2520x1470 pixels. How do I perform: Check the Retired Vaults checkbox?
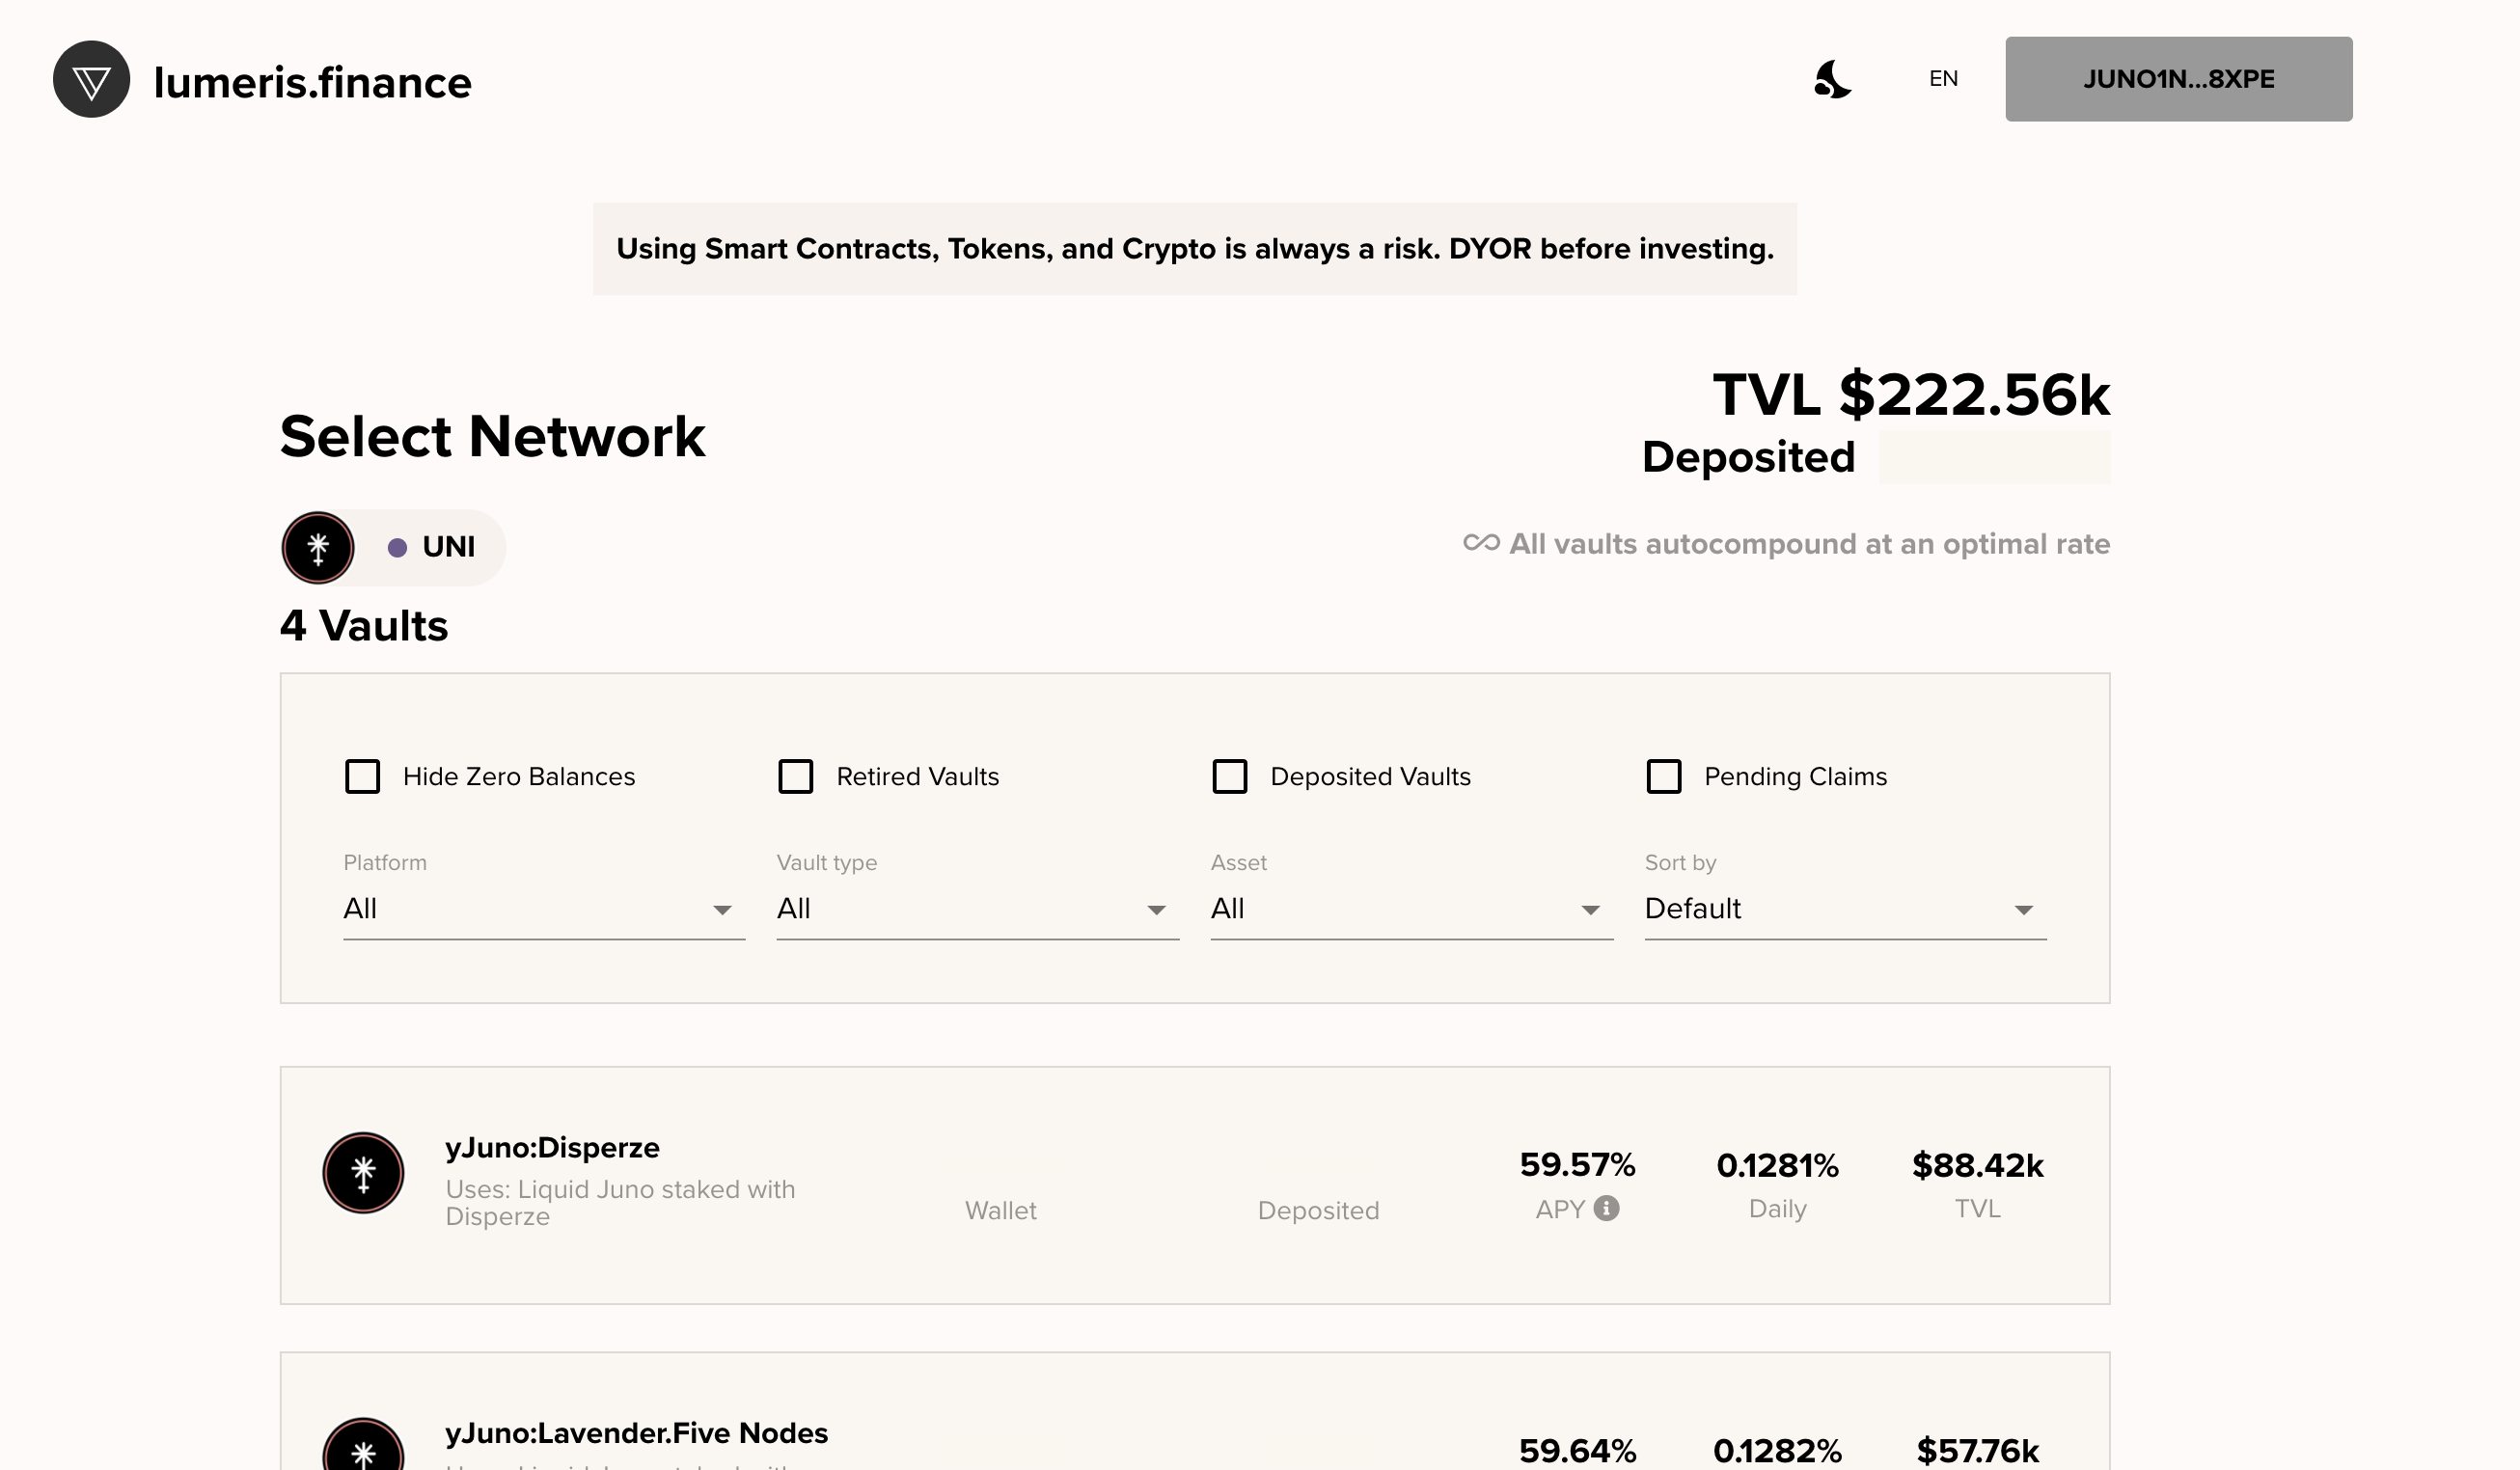click(x=796, y=777)
